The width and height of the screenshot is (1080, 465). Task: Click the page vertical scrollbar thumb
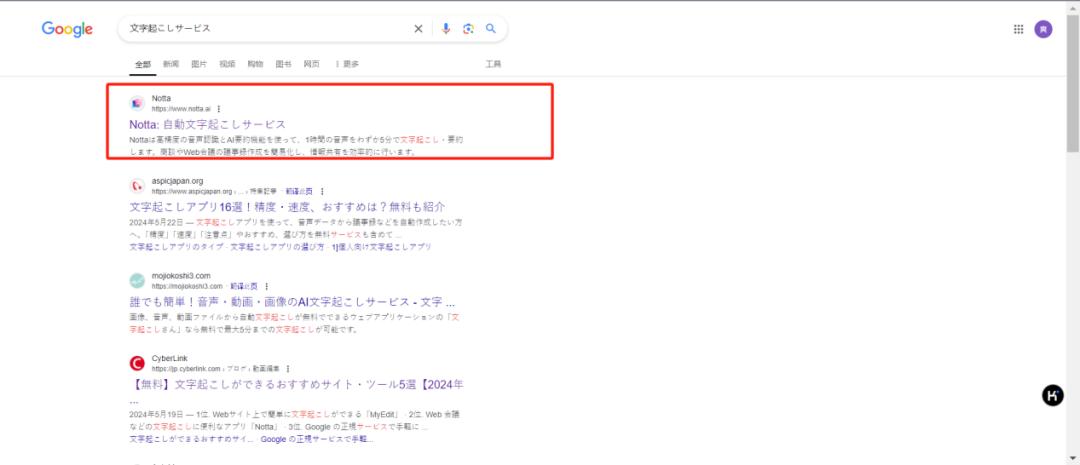pos(1072,83)
